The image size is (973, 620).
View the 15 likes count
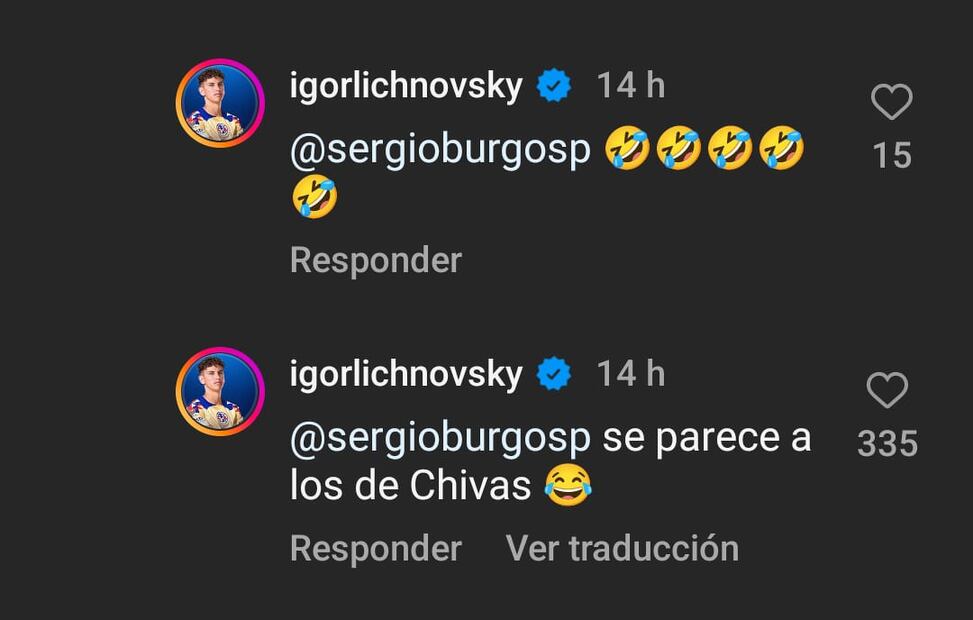tap(891, 155)
